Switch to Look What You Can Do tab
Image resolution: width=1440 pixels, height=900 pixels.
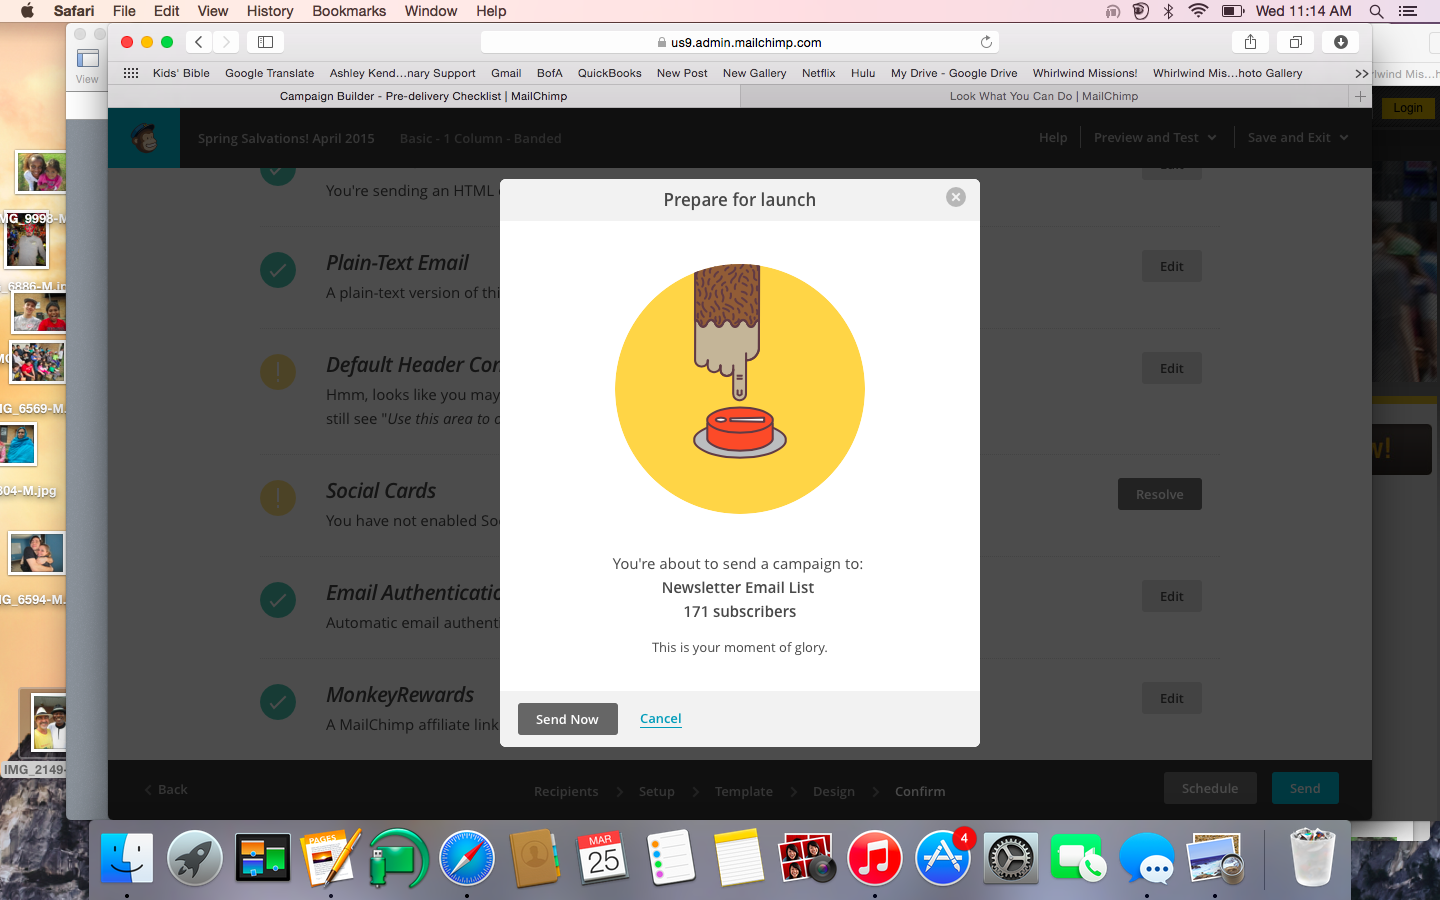click(1043, 96)
